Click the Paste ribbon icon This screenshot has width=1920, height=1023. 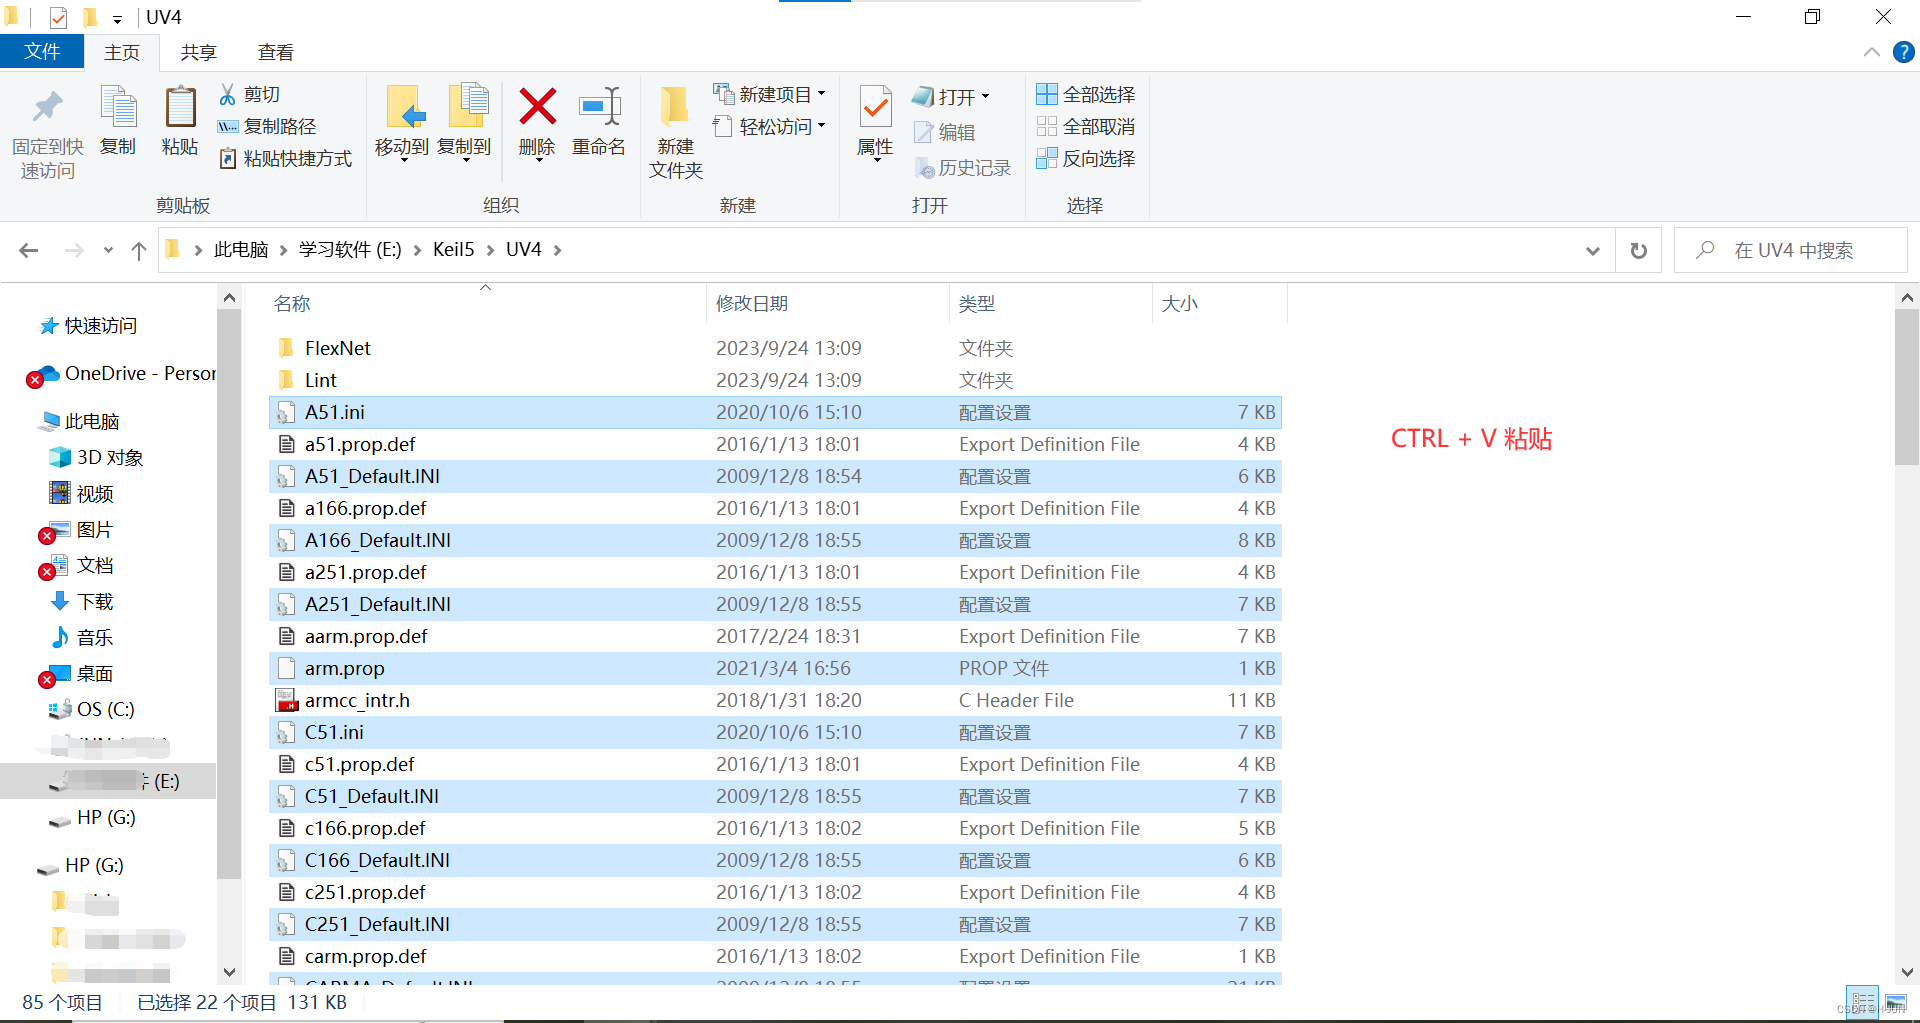pyautogui.click(x=180, y=107)
